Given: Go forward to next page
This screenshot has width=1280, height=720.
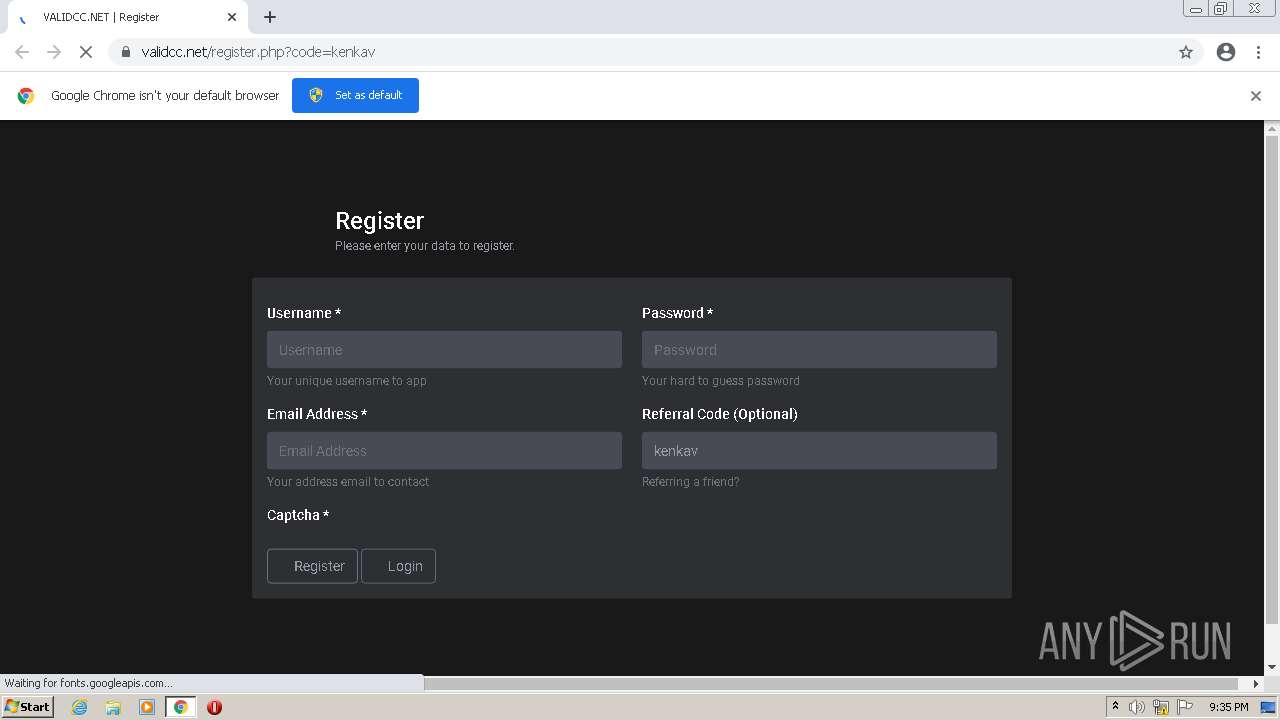Looking at the screenshot, I should click(x=54, y=52).
